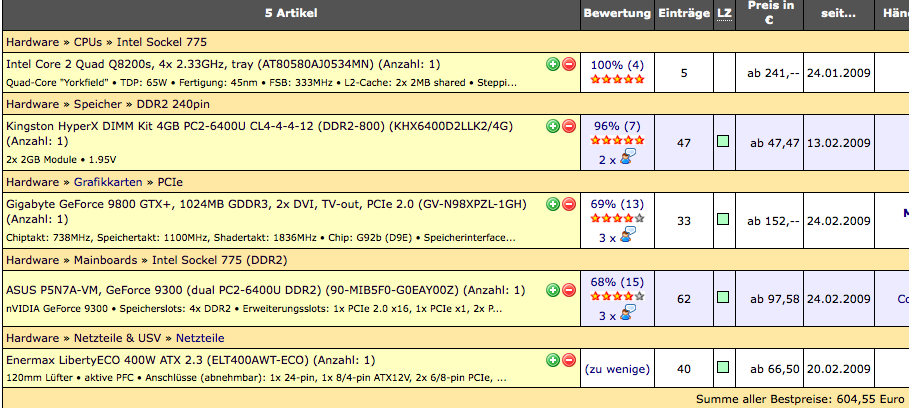909x408 pixels.
Task: Click 120mm Lüfter • aktive PFC description
Action: (x=257, y=378)
